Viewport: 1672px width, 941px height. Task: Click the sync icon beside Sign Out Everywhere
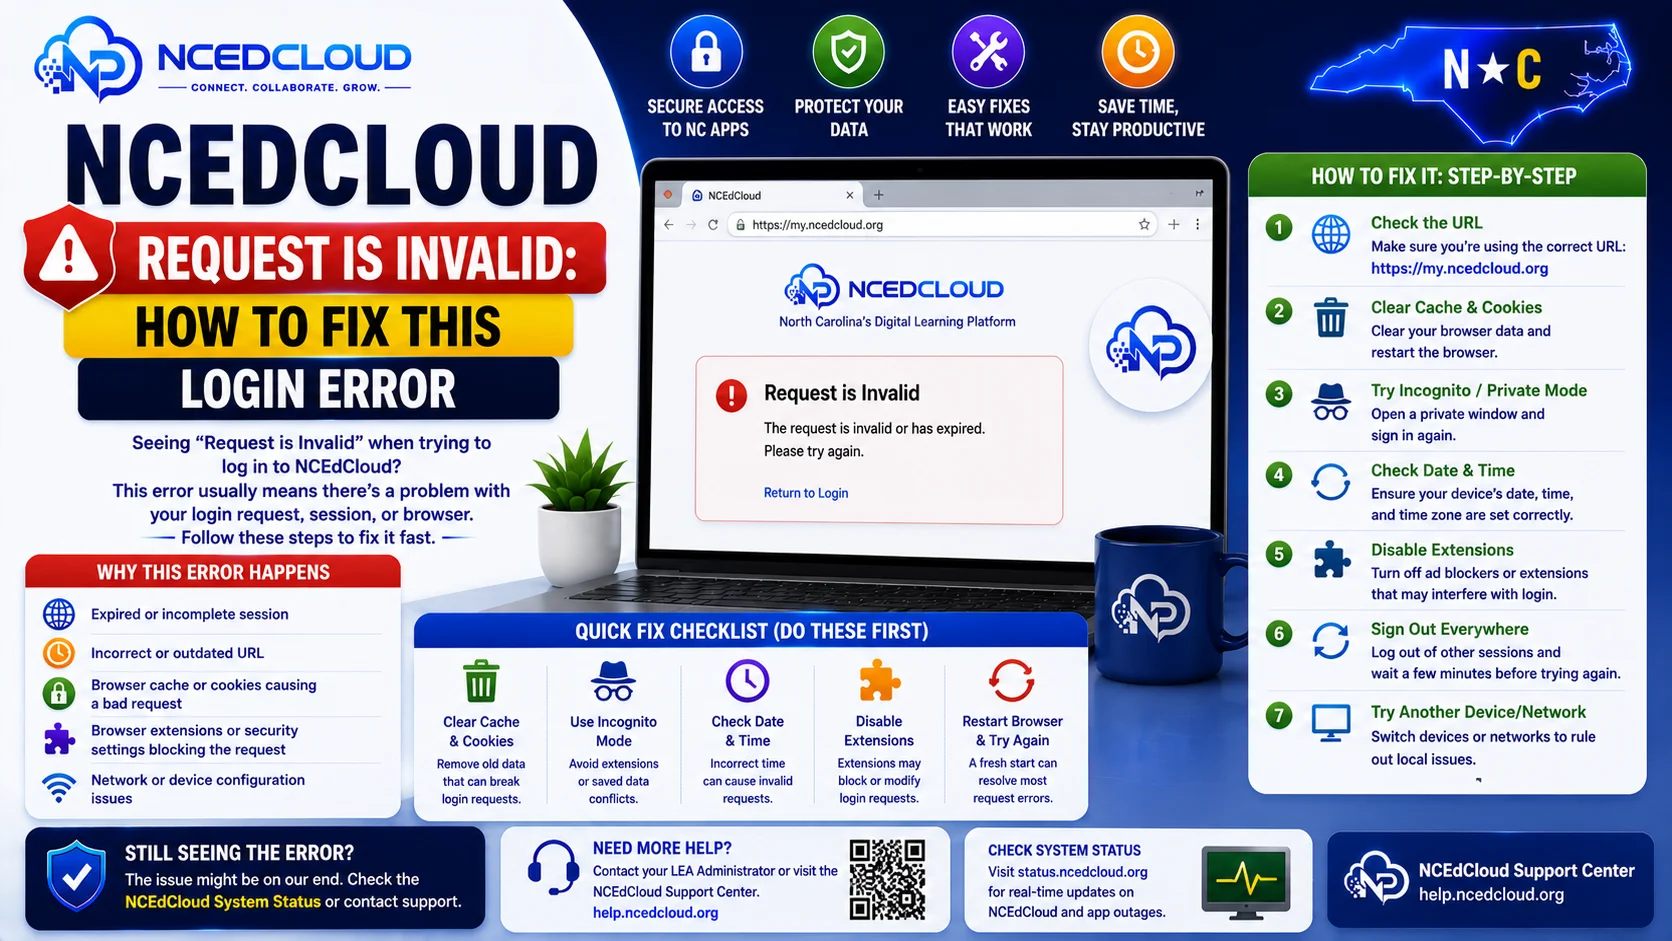tap(1331, 640)
